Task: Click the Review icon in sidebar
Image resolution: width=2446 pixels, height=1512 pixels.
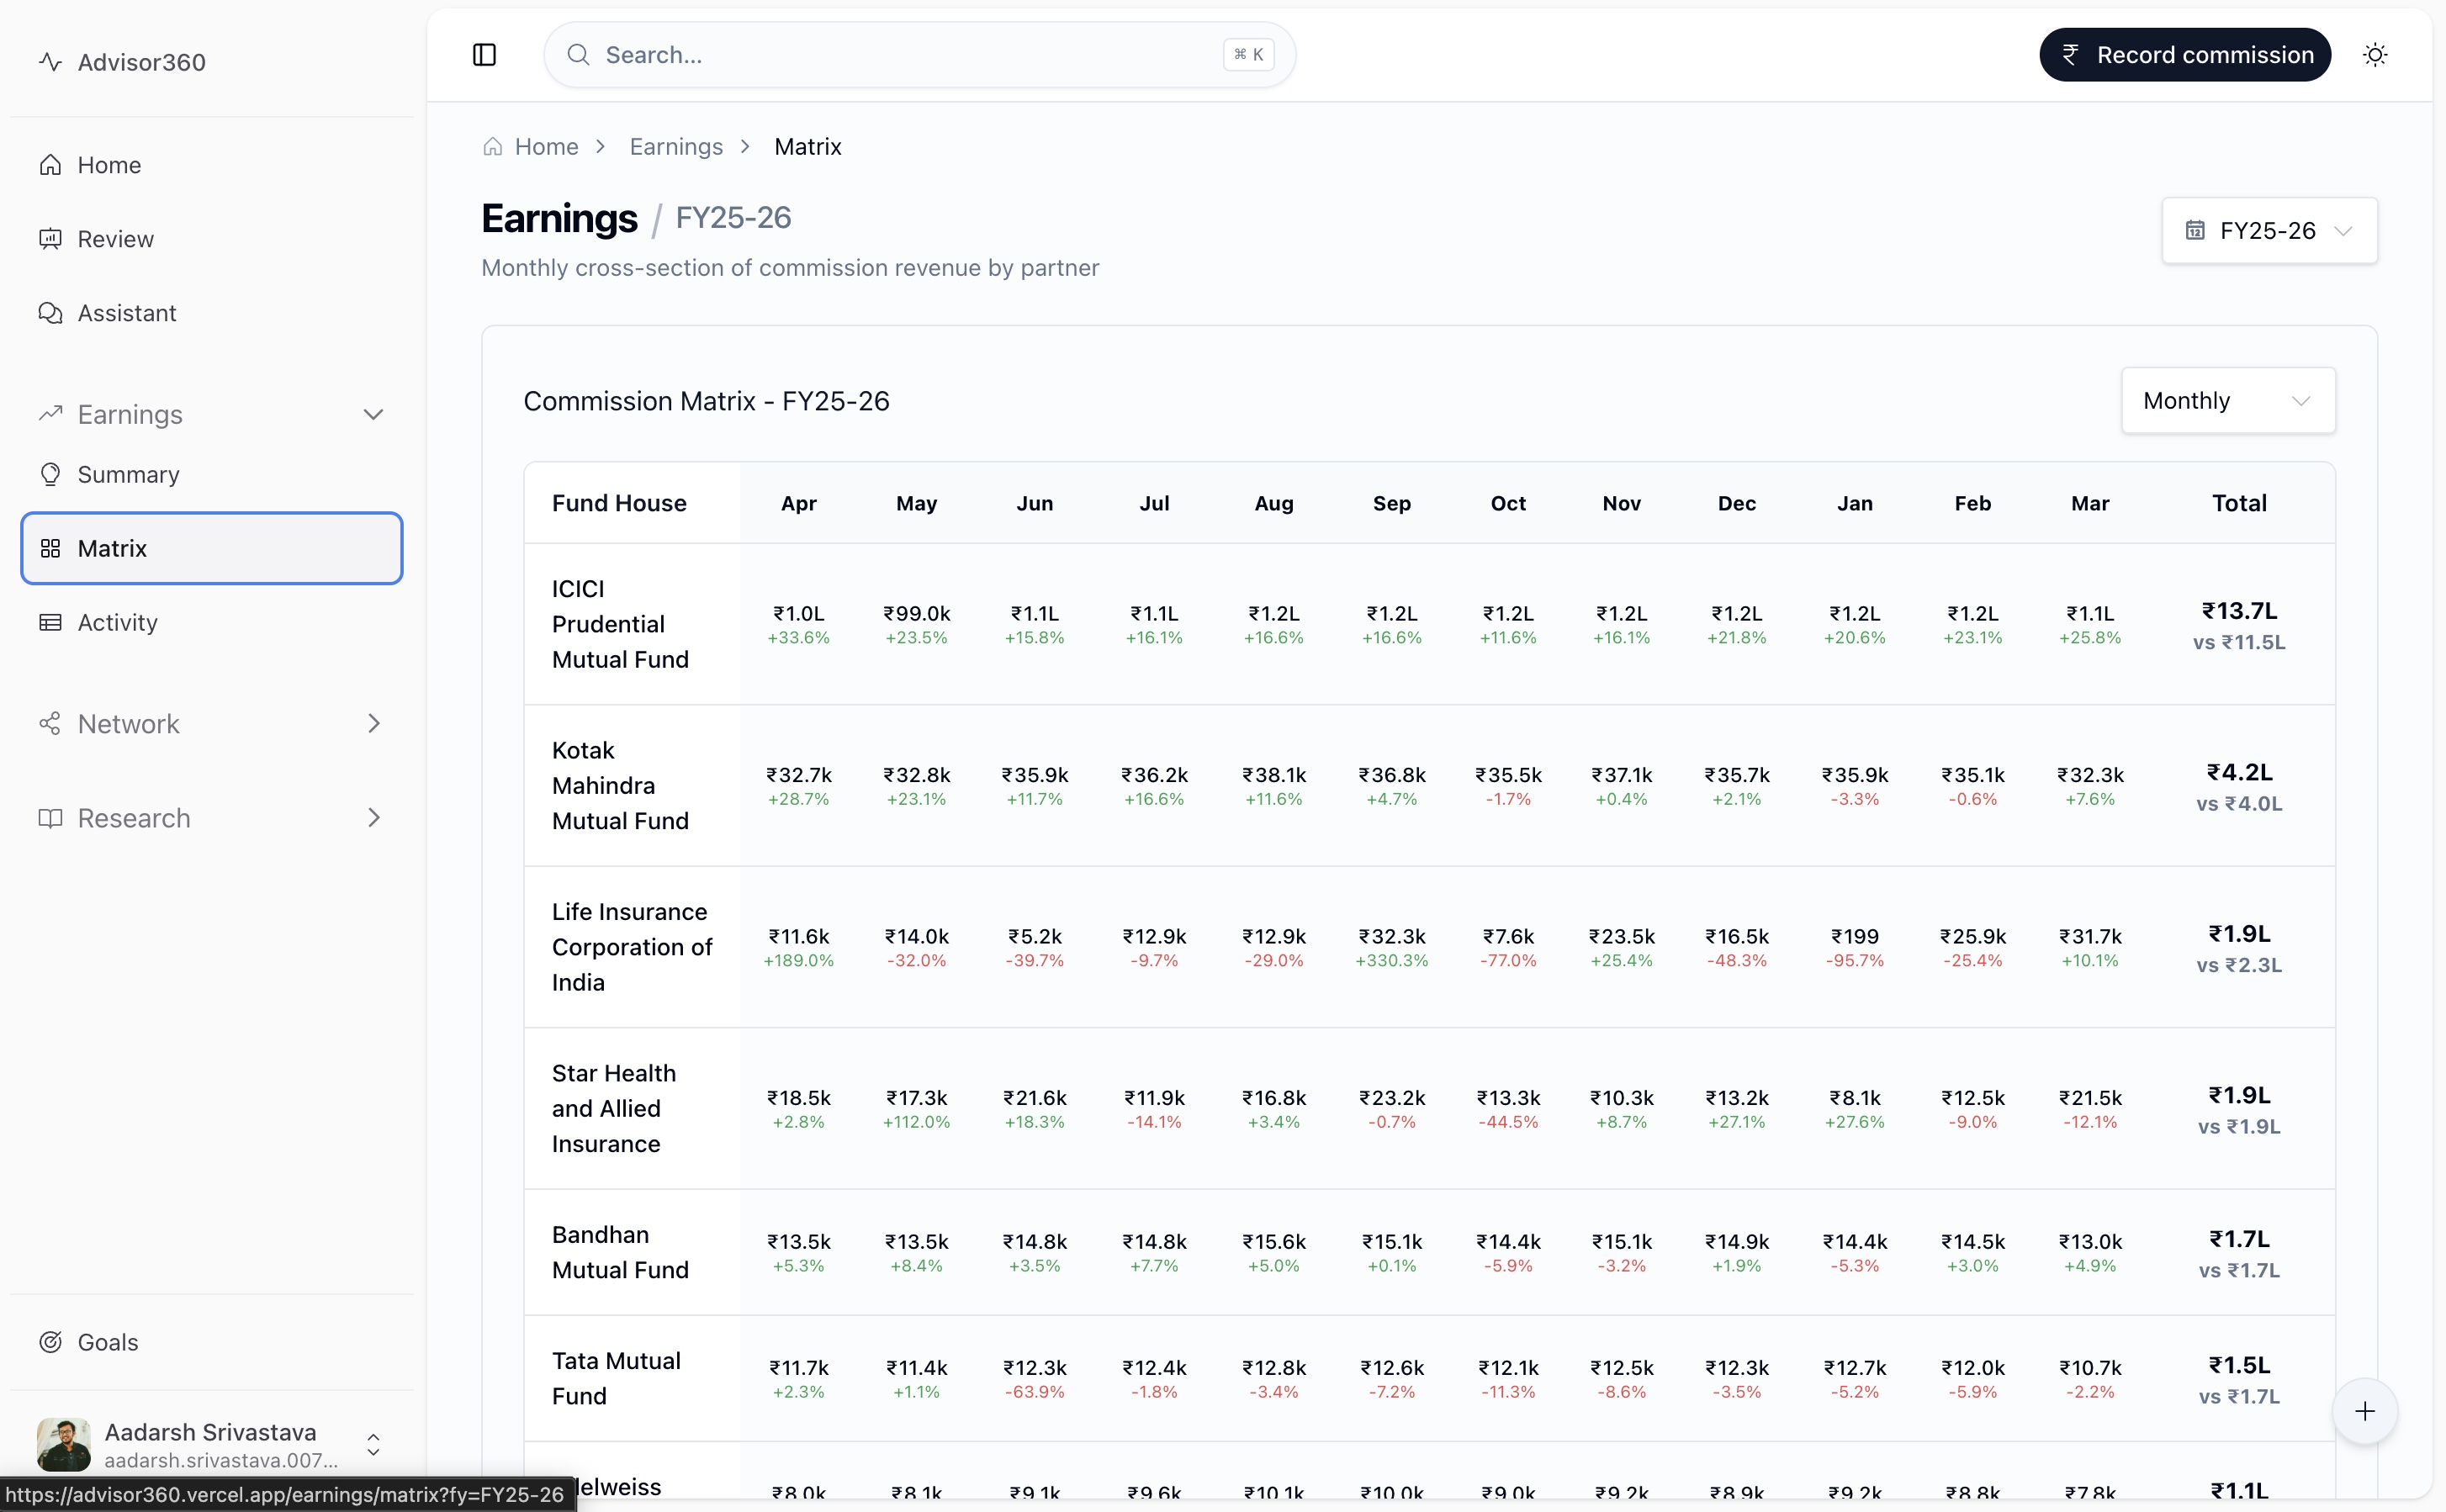Action: [50, 239]
